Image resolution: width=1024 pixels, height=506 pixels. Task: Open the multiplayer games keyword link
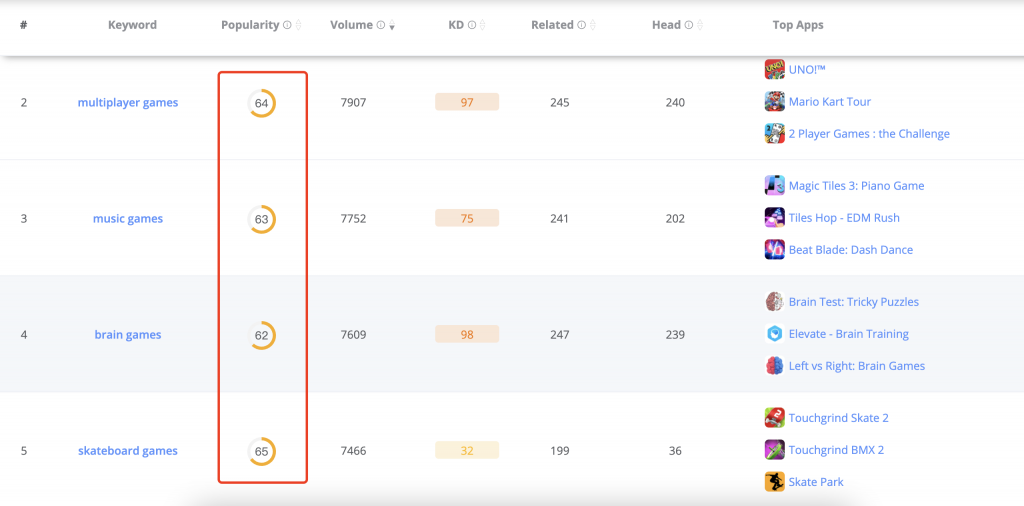click(128, 103)
